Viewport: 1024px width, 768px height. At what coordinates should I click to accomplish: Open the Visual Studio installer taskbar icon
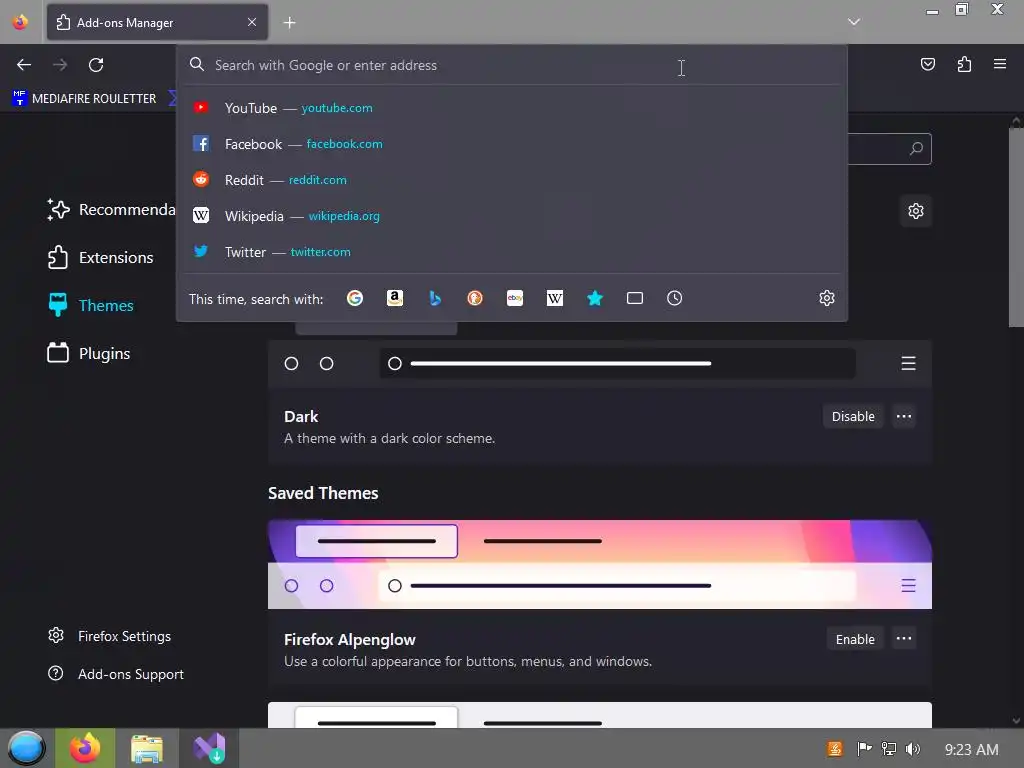pyautogui.click(x=209, y=748)
